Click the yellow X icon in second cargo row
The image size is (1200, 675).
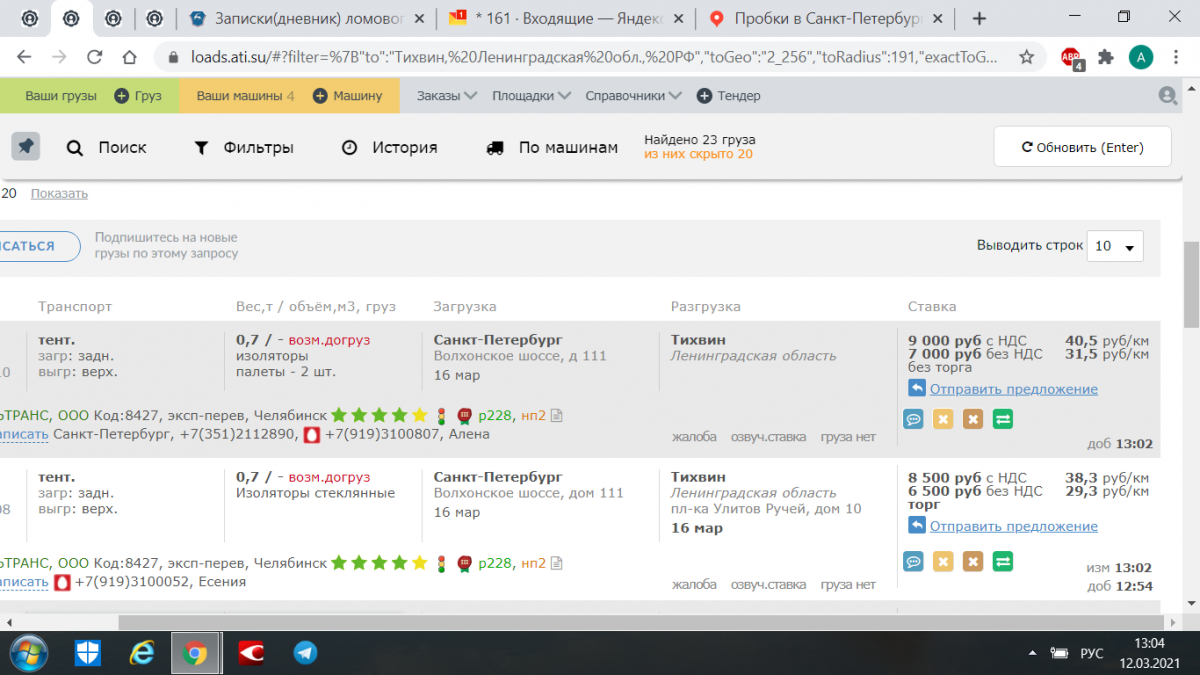pos(942,562)
